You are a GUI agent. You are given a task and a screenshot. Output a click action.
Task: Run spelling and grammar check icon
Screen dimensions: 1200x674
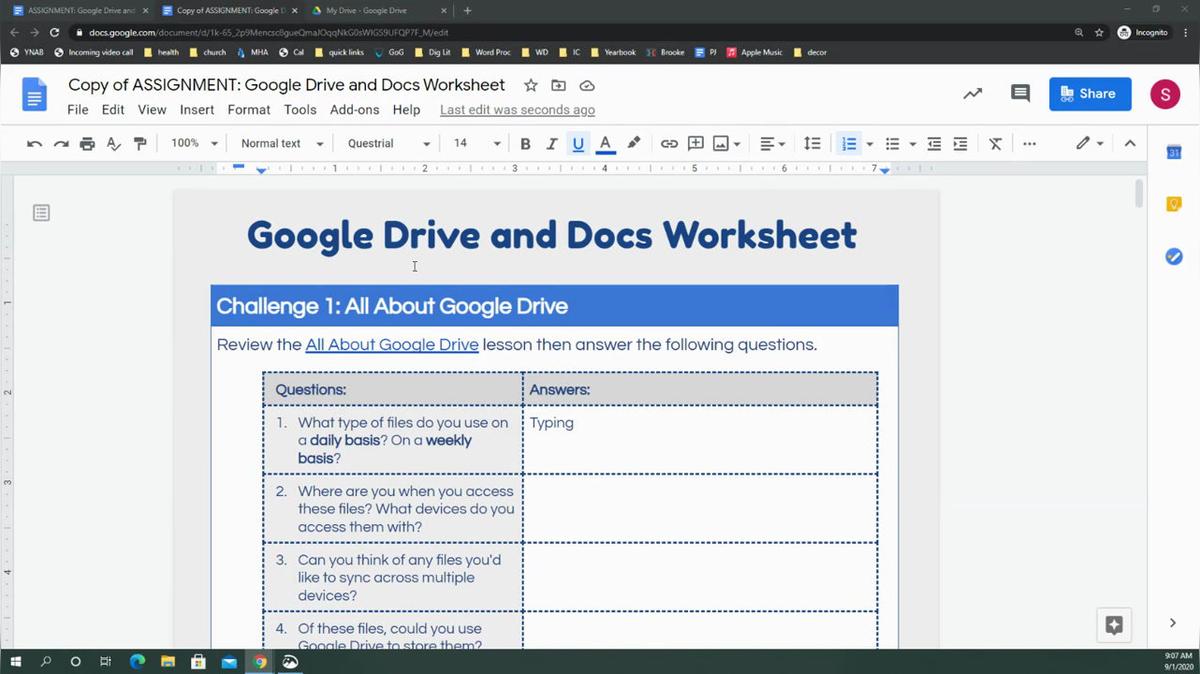pyautogui.click(x=114, y=144)
